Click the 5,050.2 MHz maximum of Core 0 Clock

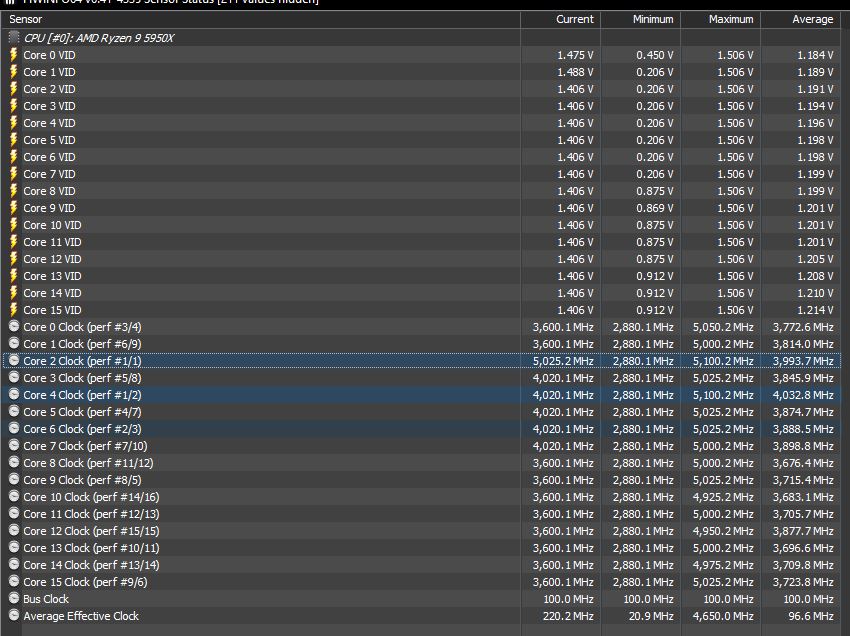point(723,327)
